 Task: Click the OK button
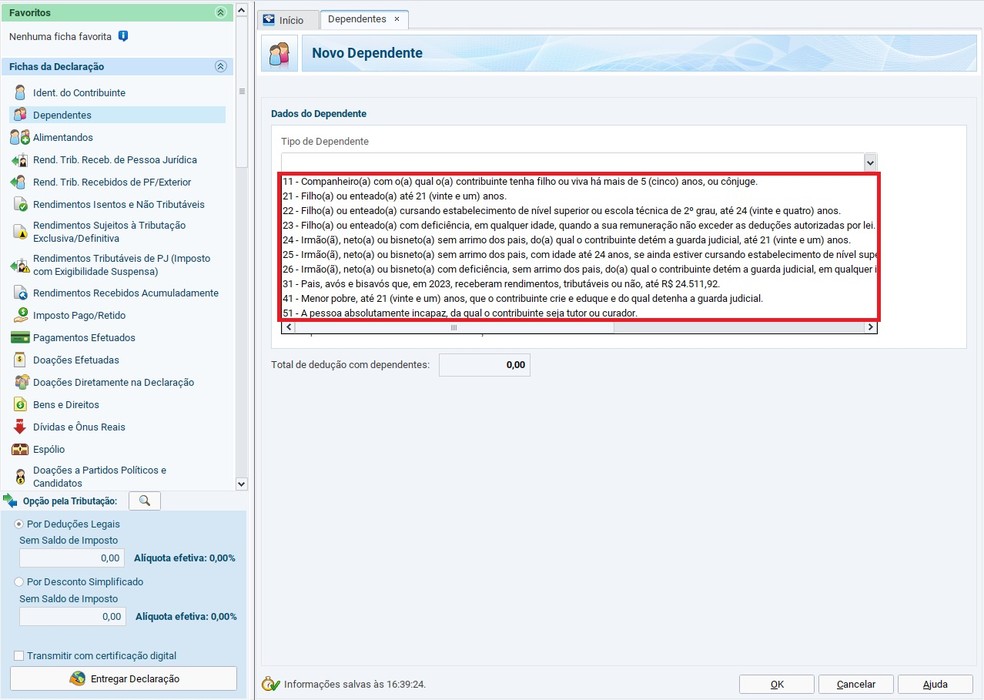click(776, 684)
